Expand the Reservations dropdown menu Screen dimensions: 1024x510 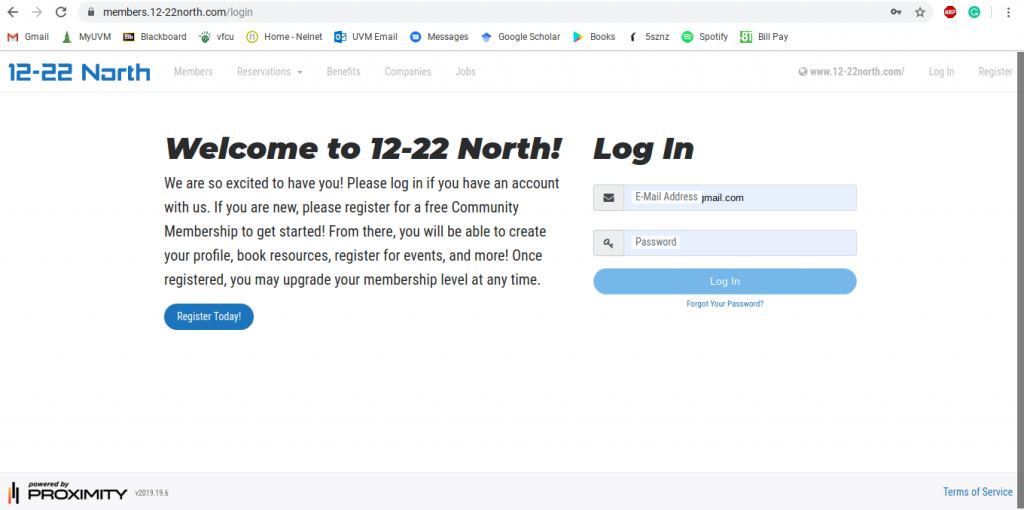270,72
